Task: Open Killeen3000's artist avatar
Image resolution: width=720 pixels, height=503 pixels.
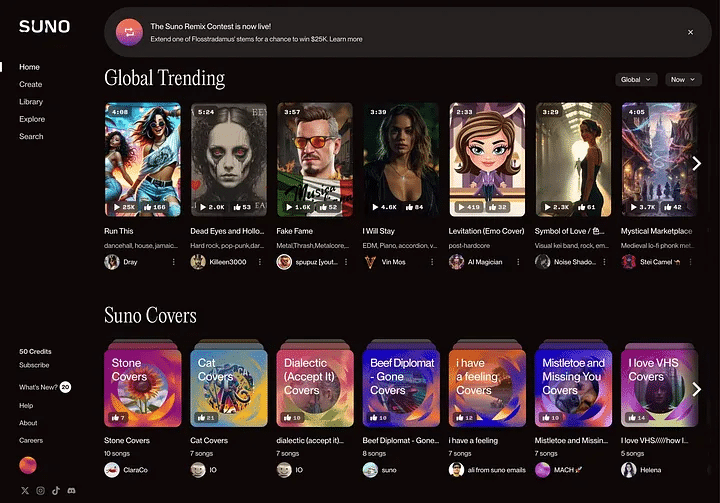Action: 198,262
